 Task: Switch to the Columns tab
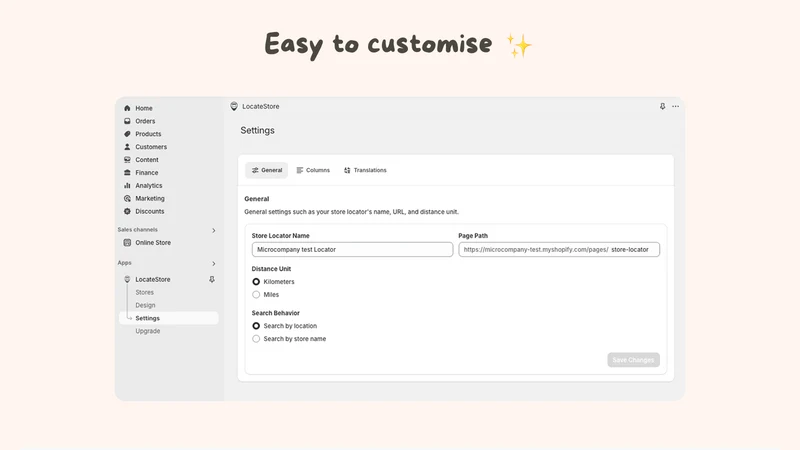pyautogui.click(x=313, y=170)
